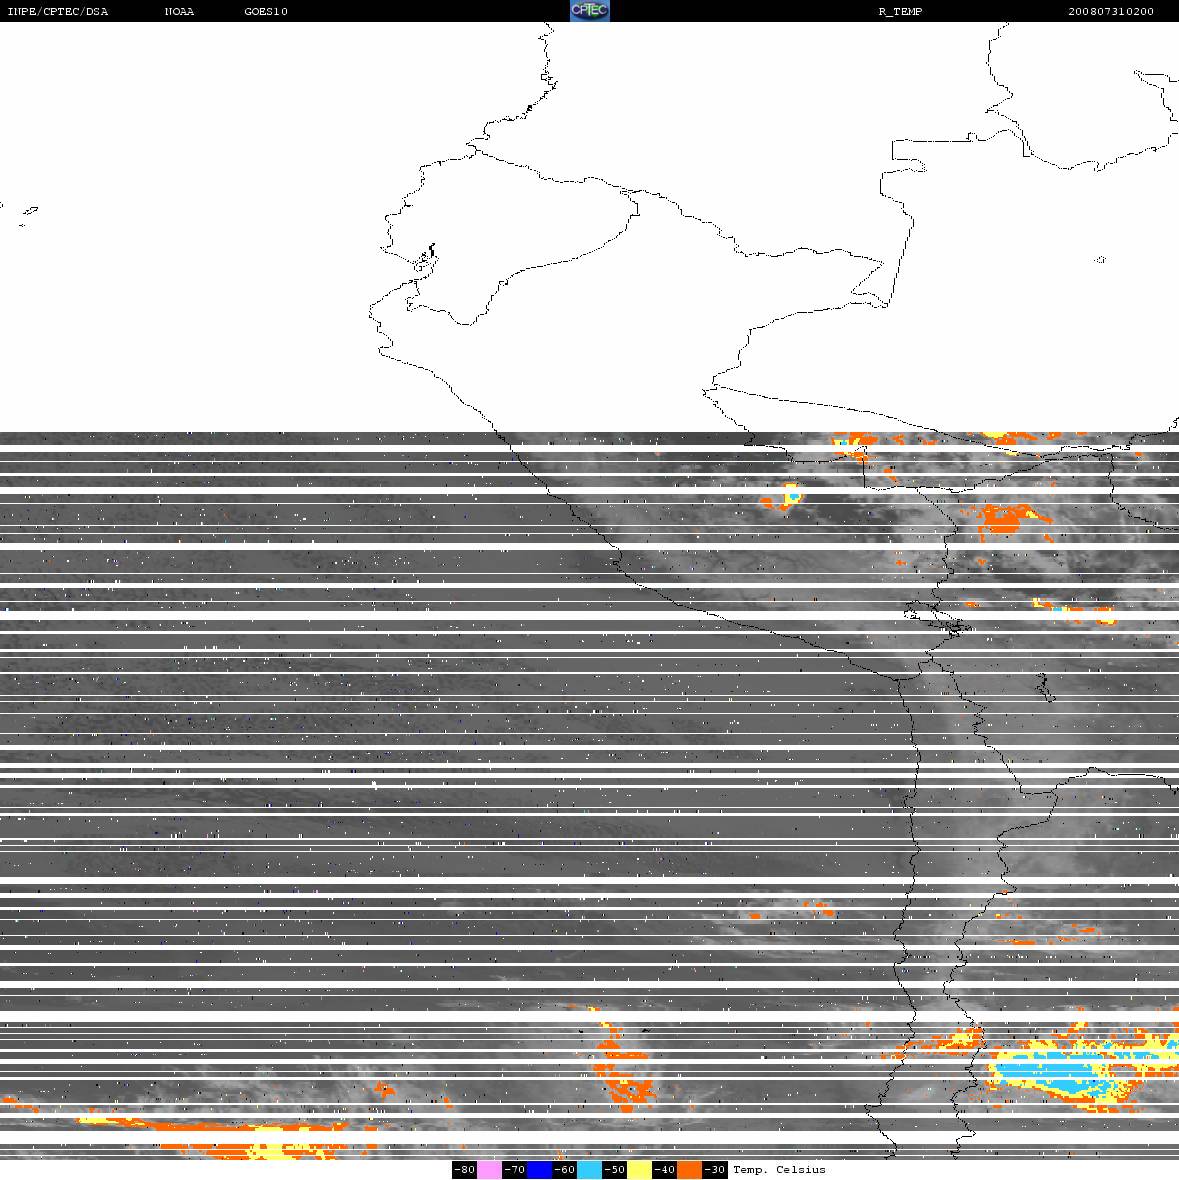Click the -50 legend value
The image size is (1179, 1180).
(615, 1169)
